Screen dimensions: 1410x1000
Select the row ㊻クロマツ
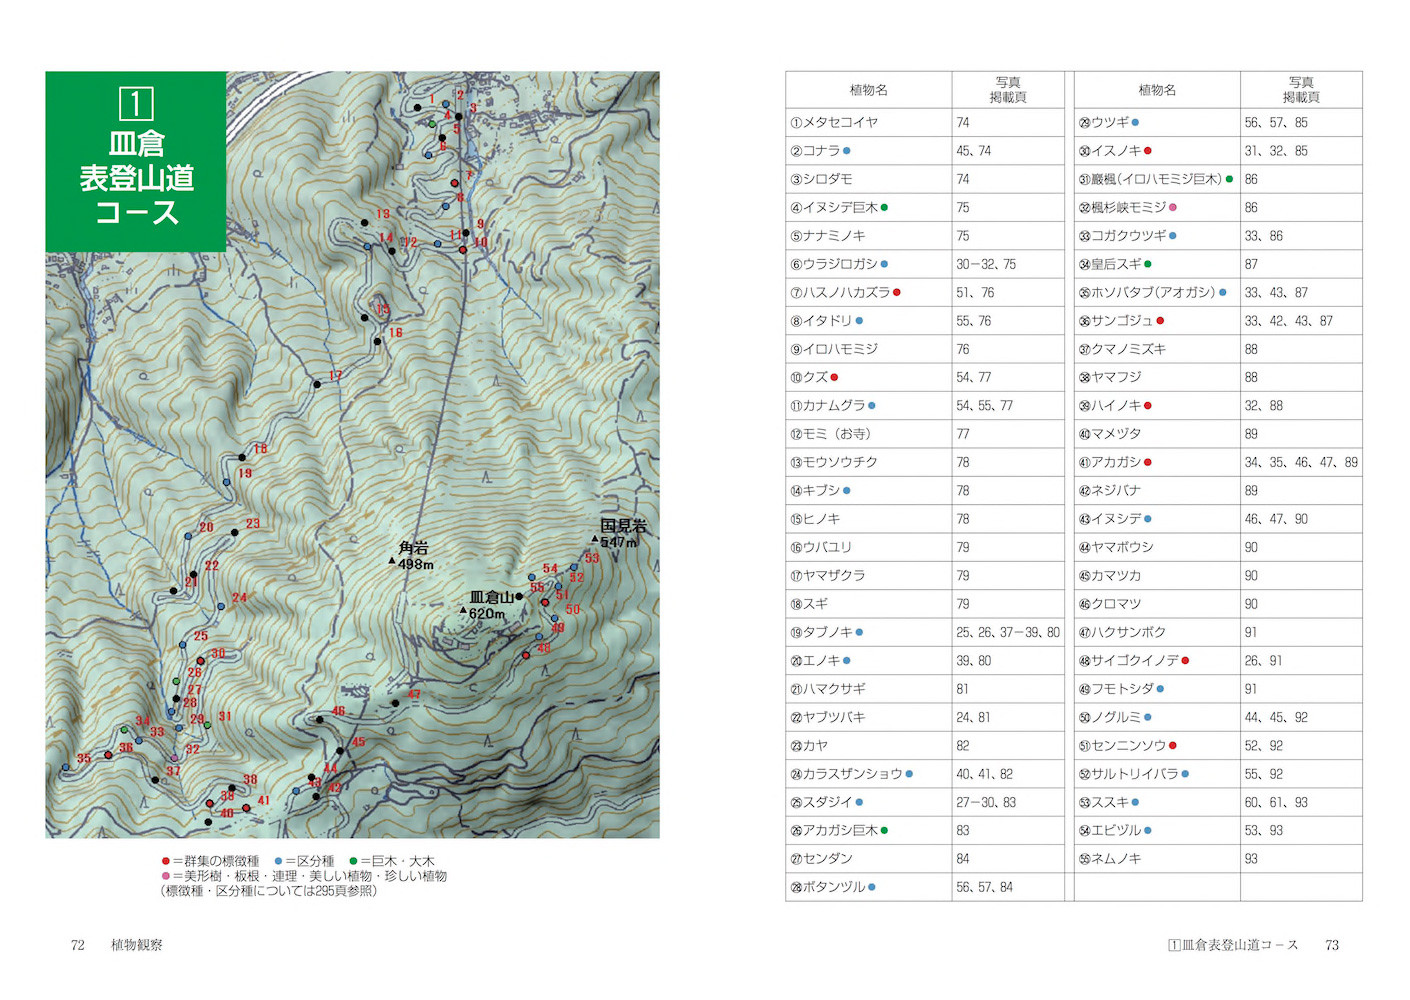tap(1218, 604)
